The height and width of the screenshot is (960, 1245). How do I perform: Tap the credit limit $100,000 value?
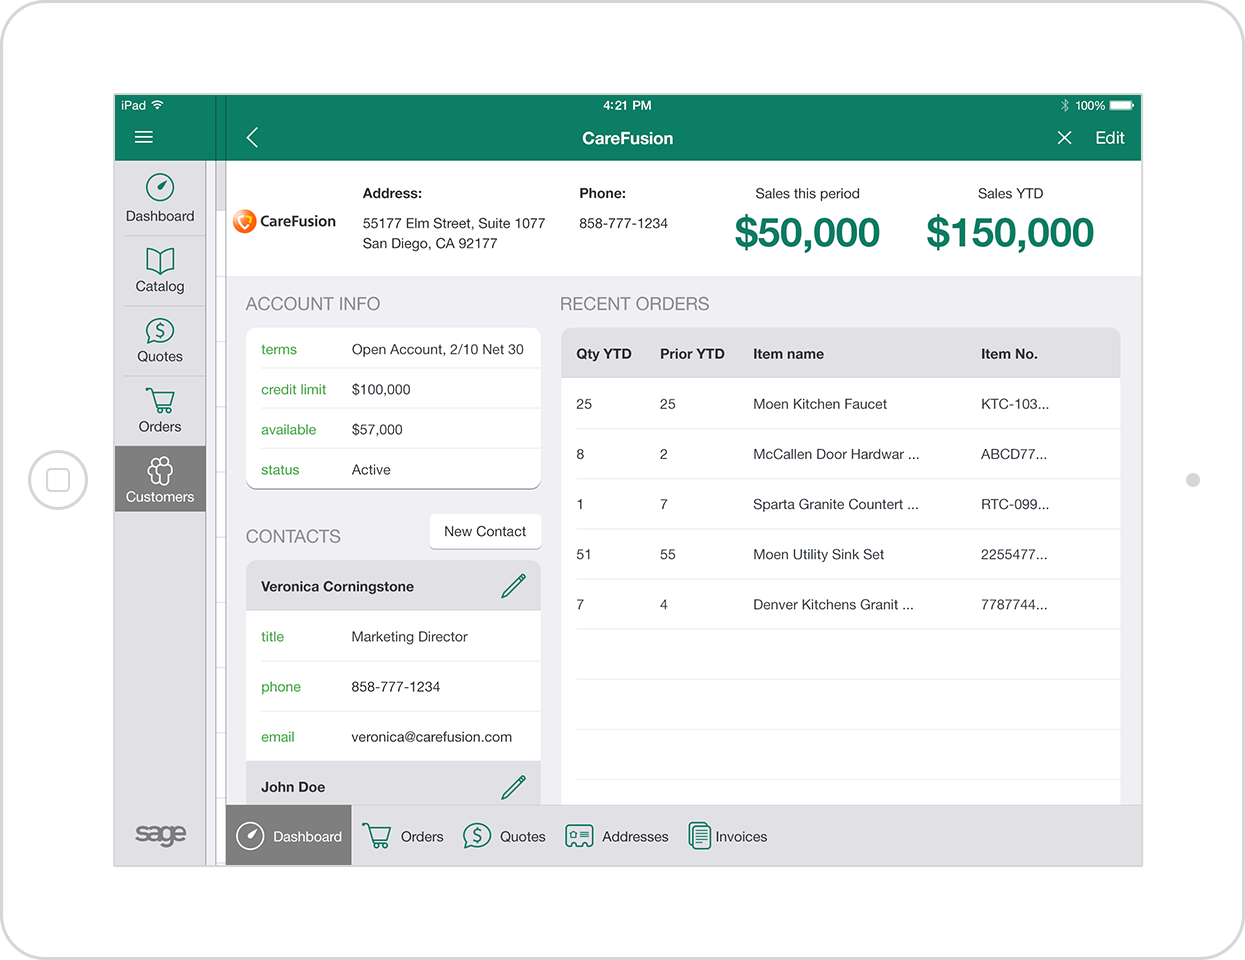tap(381, 389)
